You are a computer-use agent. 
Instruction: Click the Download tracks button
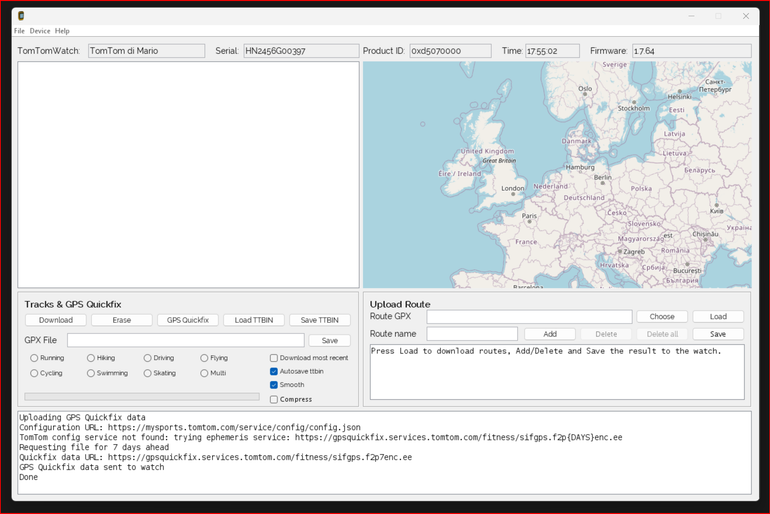click(55, 320)
